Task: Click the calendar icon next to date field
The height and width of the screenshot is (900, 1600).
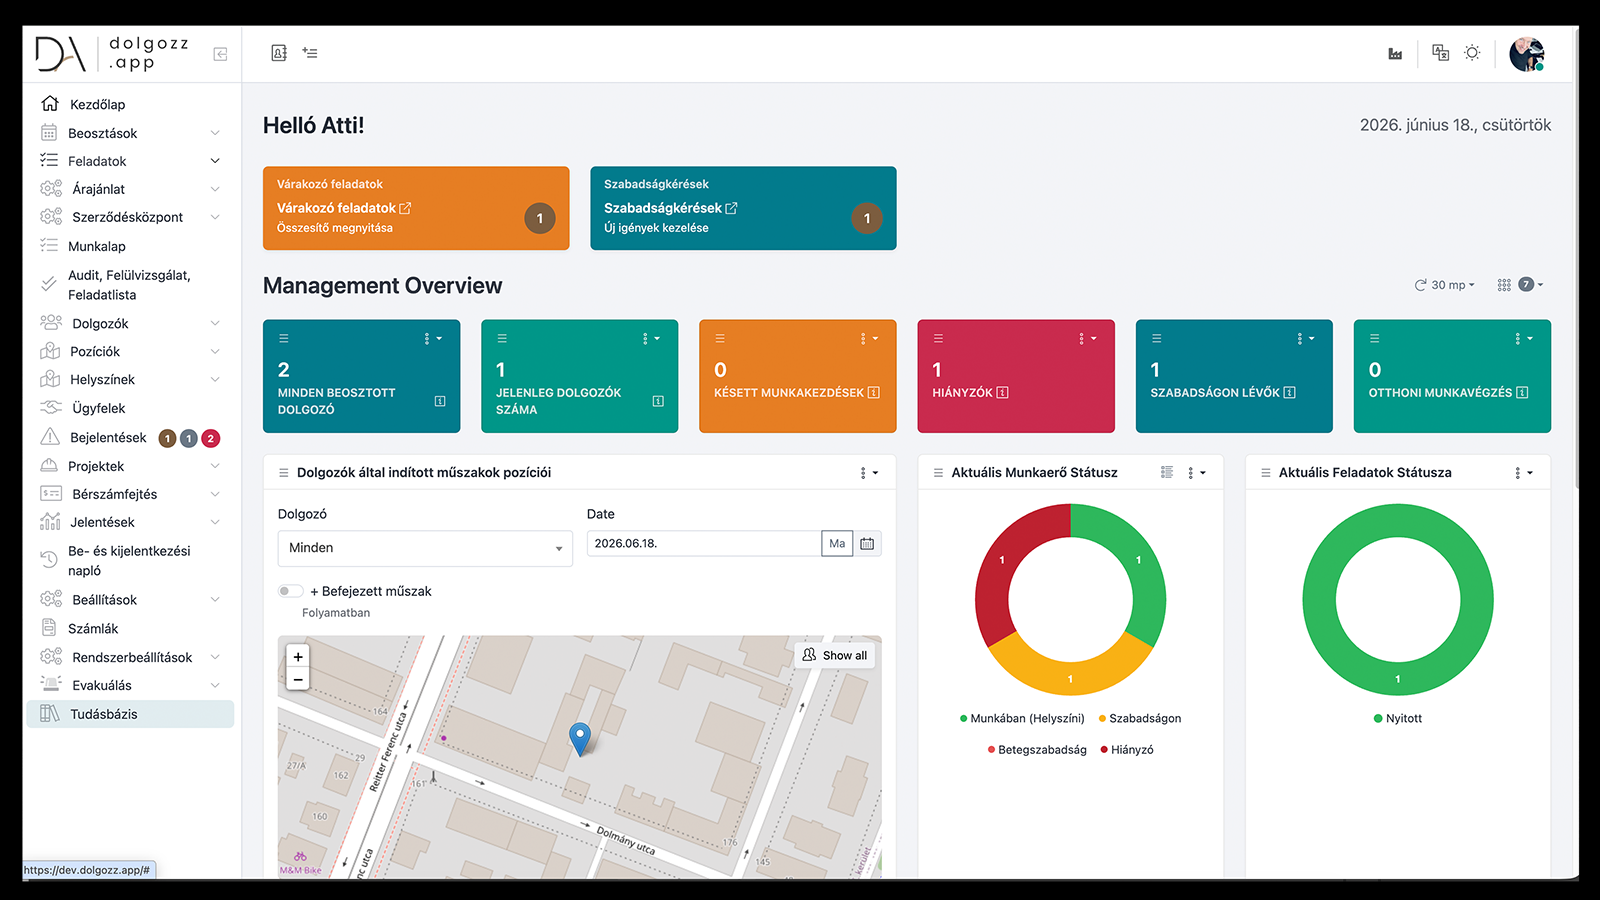Action: (867, 544)
